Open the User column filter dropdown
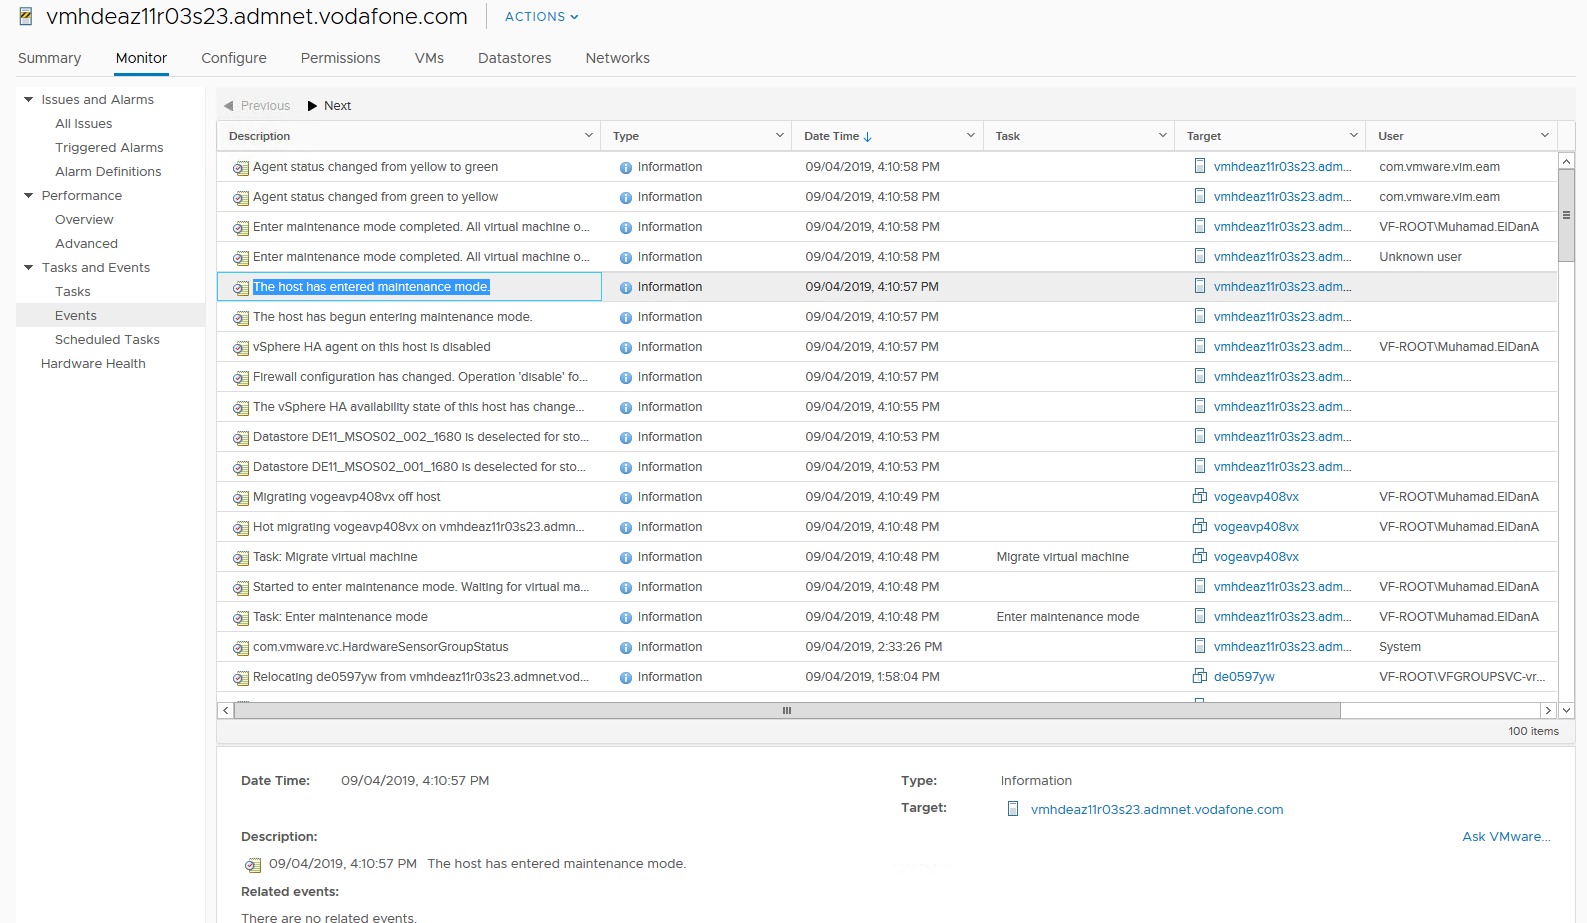Image resolution: width=1587 pixels, height=923 pixels. 1544,136
